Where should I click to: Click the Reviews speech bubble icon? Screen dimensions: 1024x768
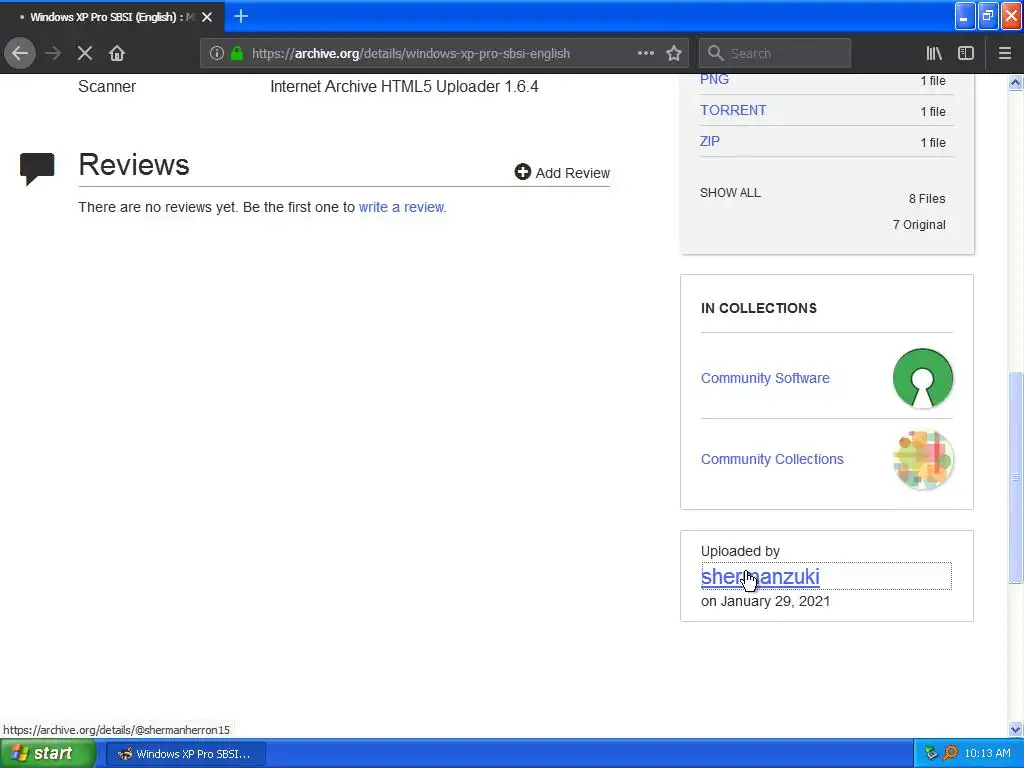pyautogui.click(x=37, y=169)
